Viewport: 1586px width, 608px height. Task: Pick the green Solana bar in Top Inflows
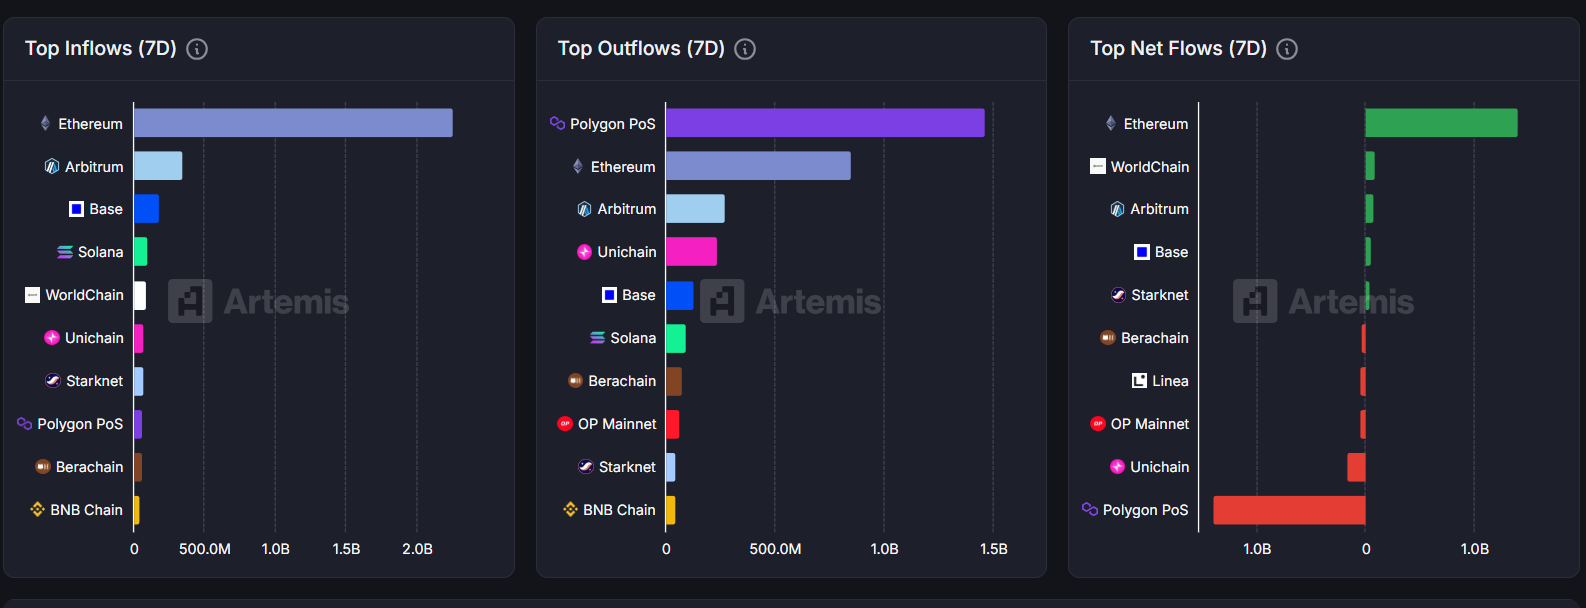tap(140, 252)
